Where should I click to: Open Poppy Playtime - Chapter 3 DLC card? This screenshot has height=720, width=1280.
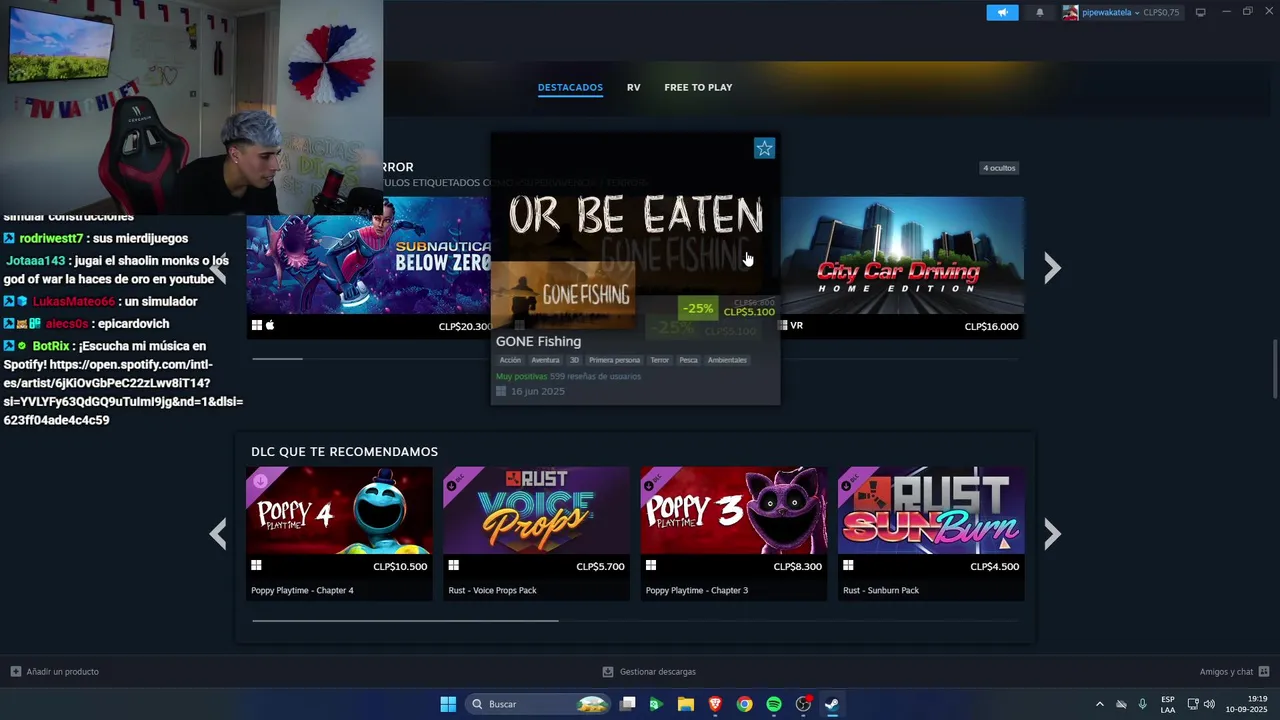click(x=733, y=533)
